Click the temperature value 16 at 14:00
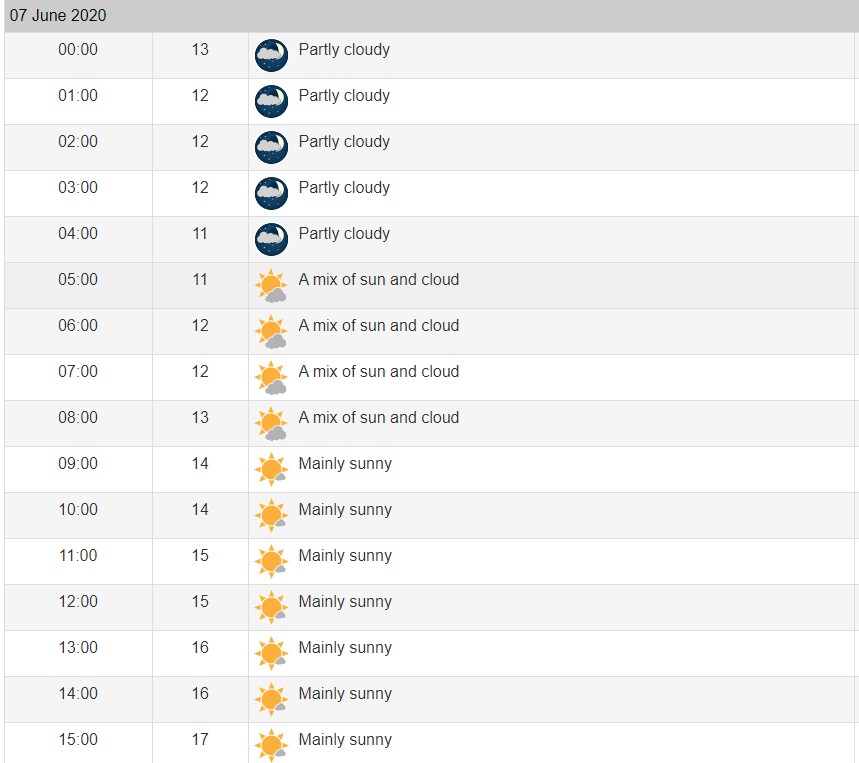This screenshot has width=859, height=763. [200, 694]
